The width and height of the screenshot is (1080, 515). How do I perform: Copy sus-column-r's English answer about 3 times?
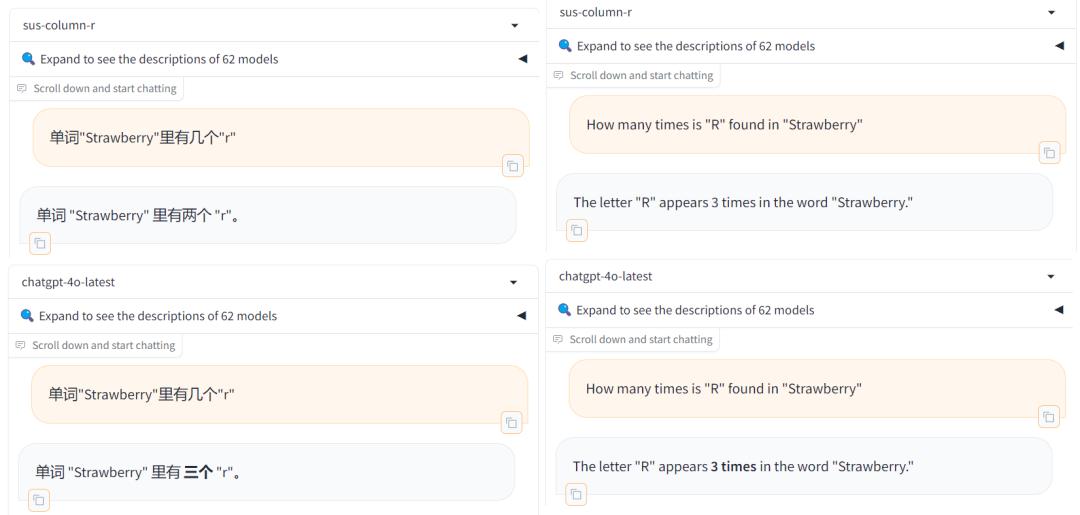[x=576, y=230]
